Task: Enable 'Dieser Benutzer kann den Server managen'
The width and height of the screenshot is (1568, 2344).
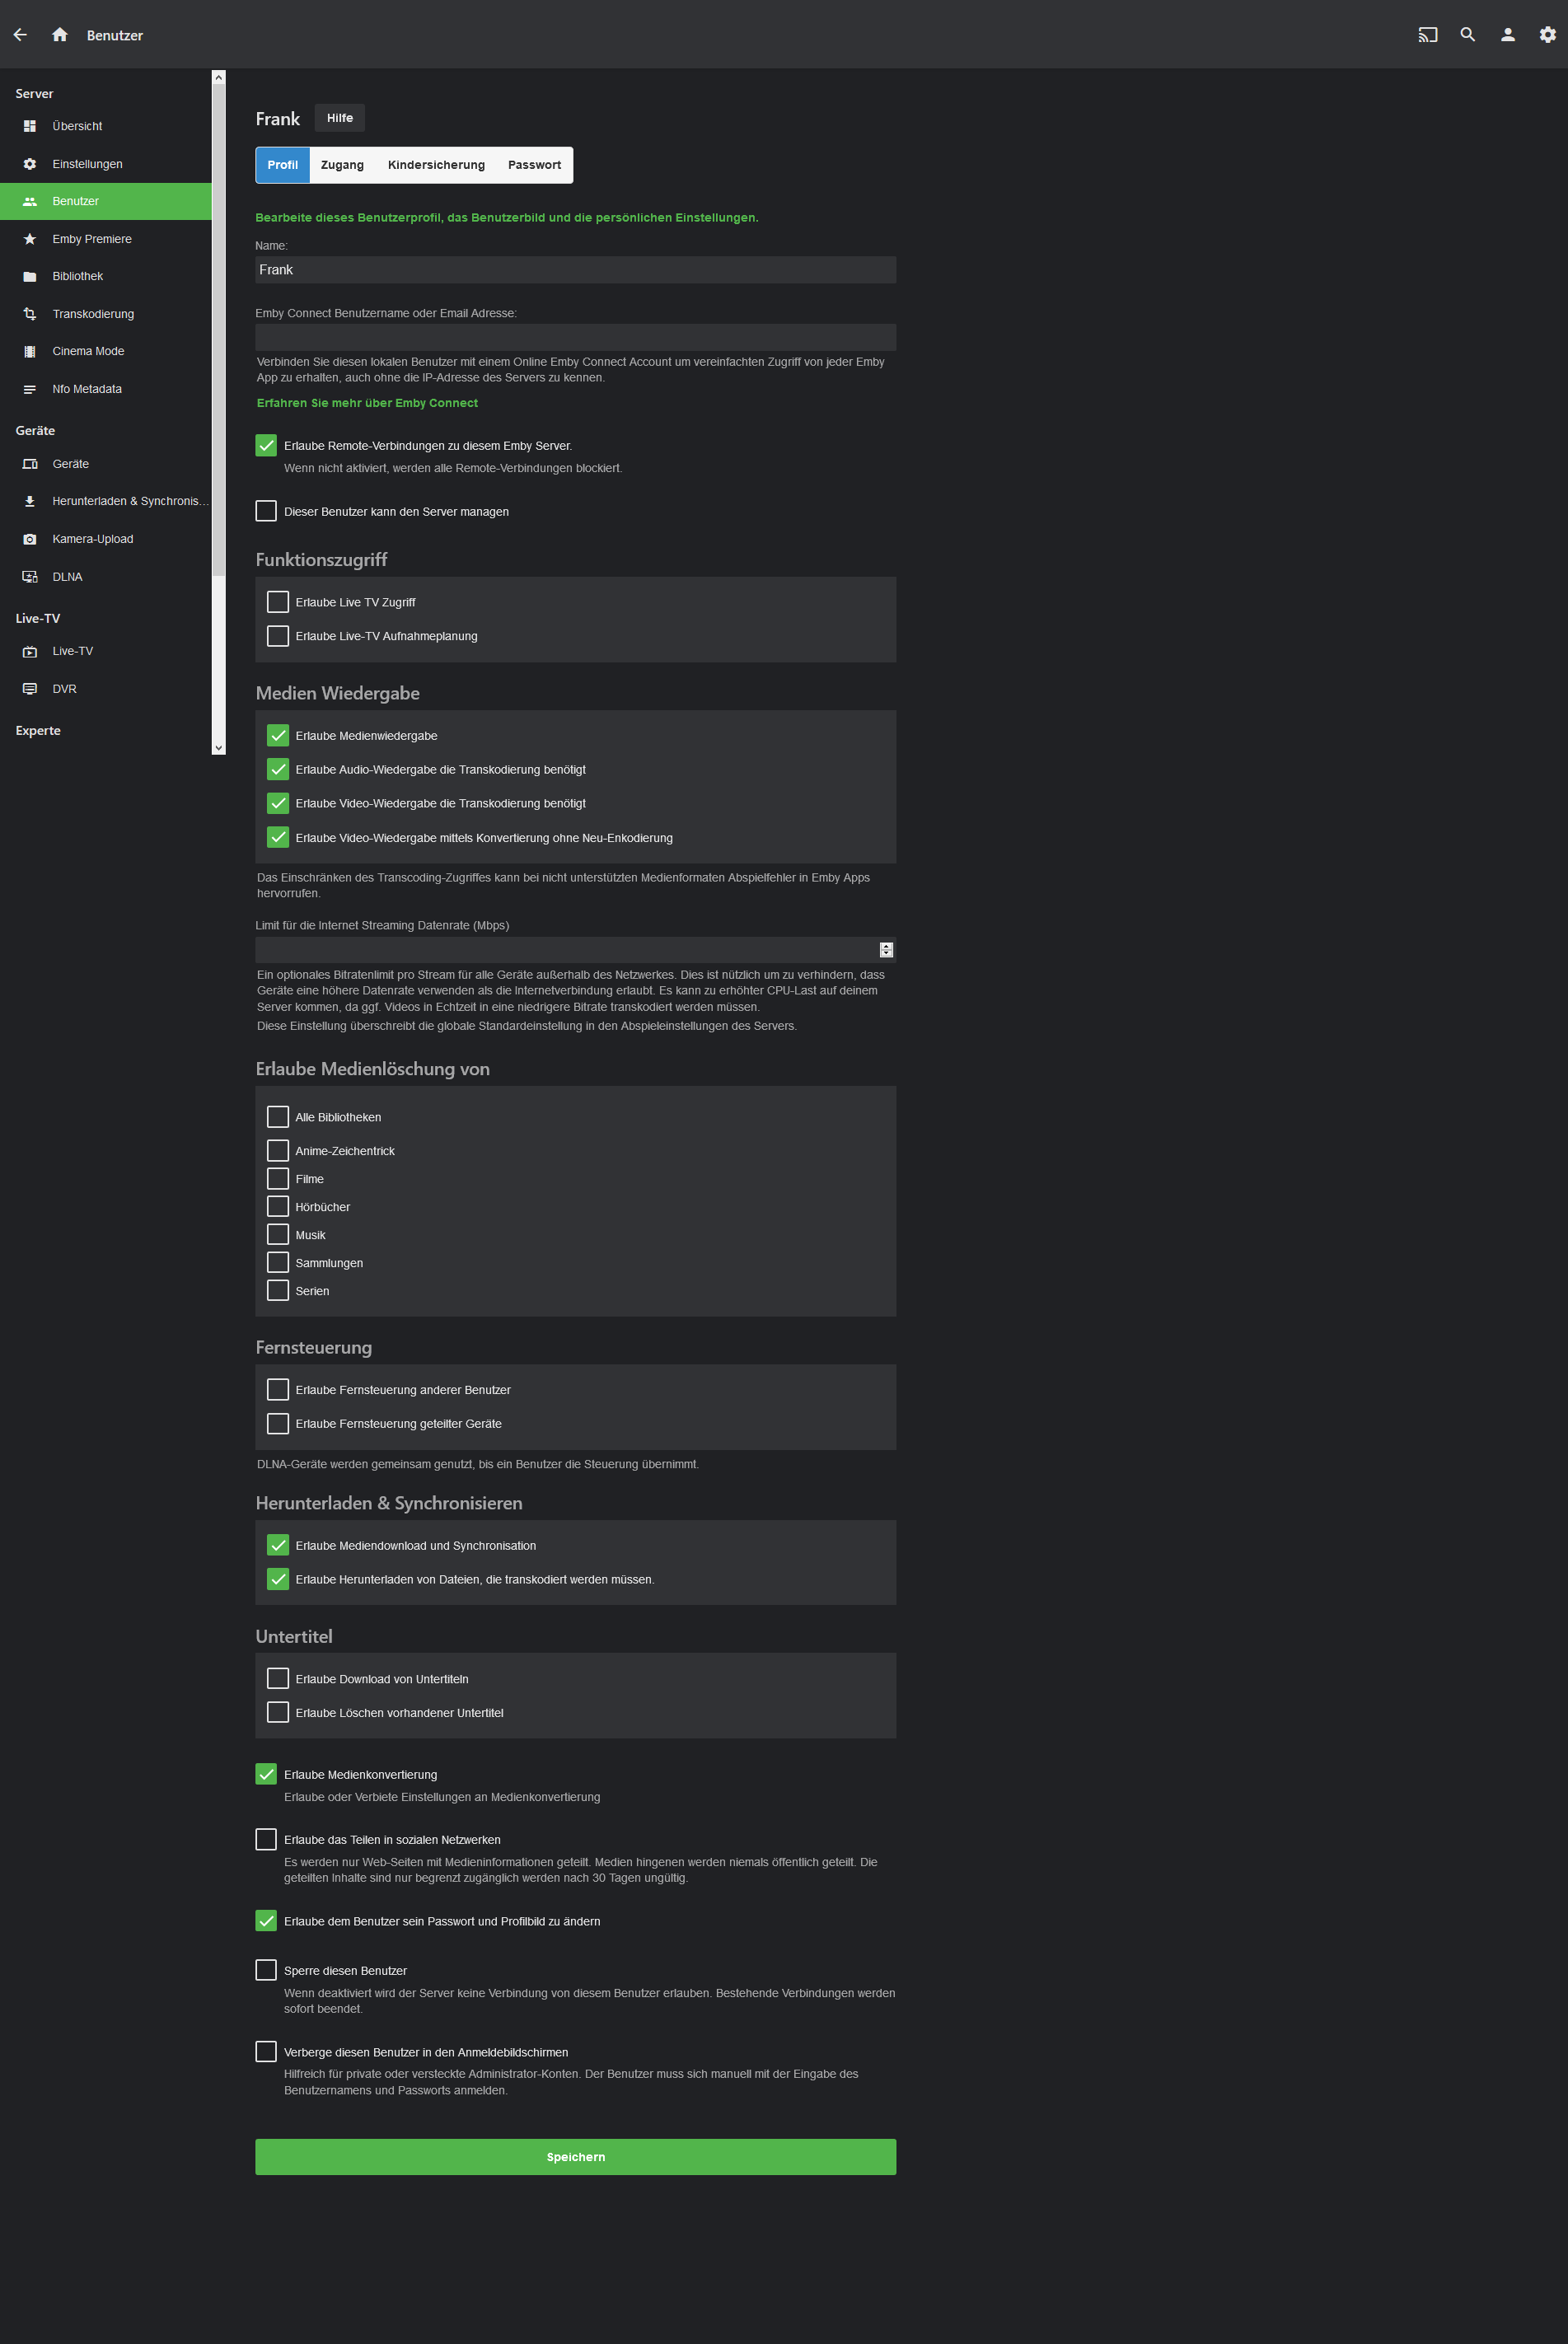Action: [x=266, y=511]
